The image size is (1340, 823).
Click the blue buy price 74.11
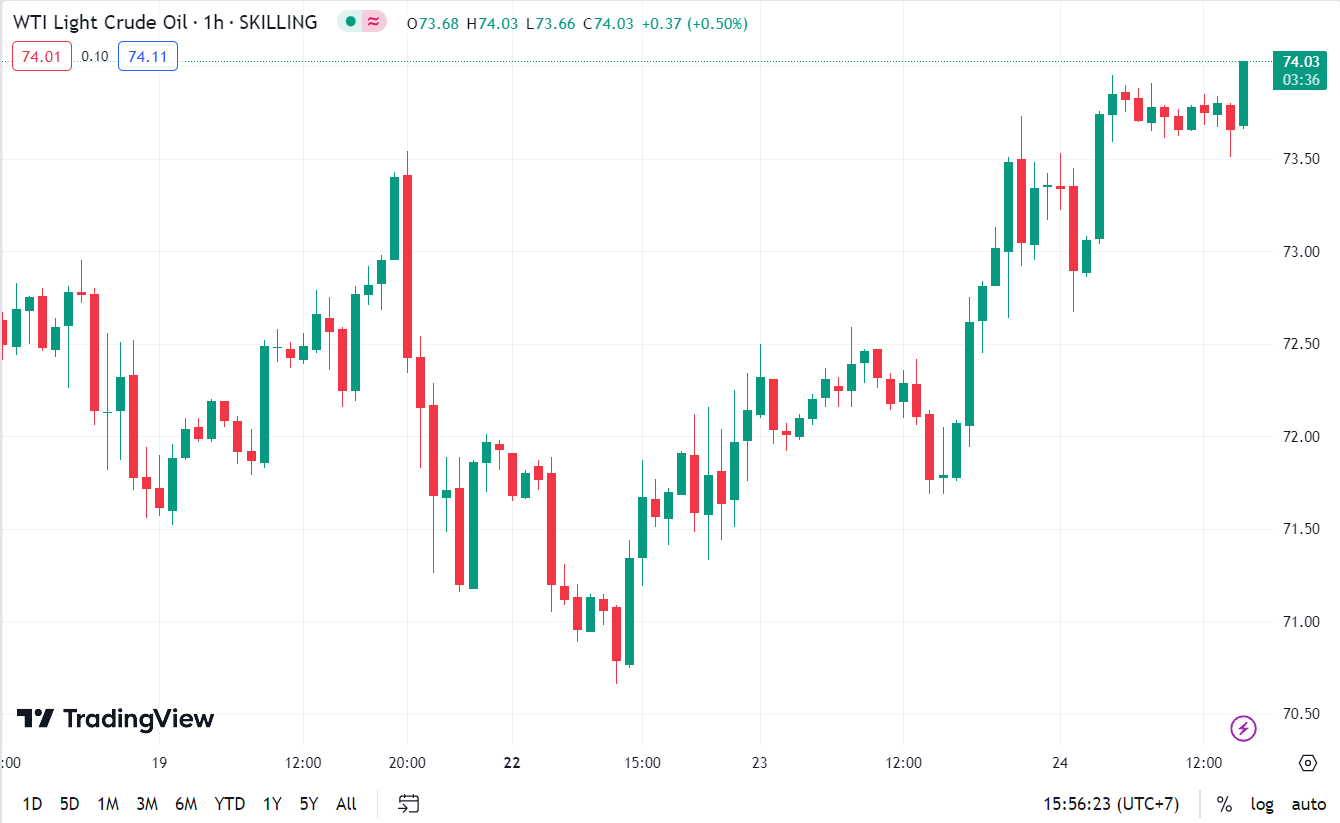point(148,57)
